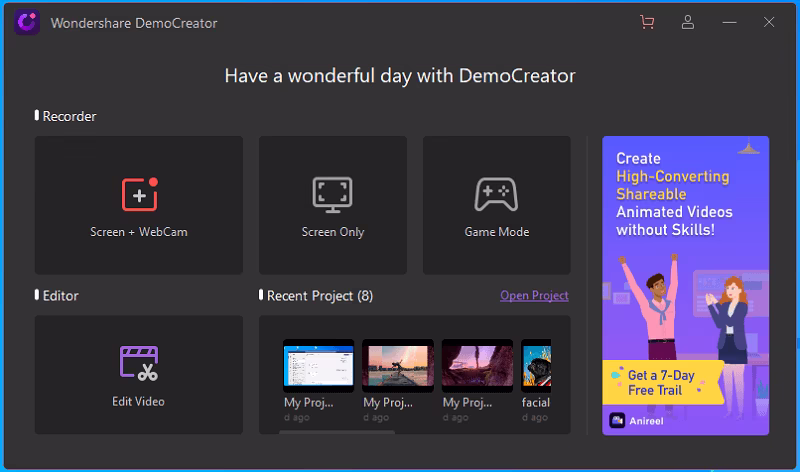Click the DemoCreator logo icon
The height and width of the screenshot is (472, 800).
coord(27,22)
